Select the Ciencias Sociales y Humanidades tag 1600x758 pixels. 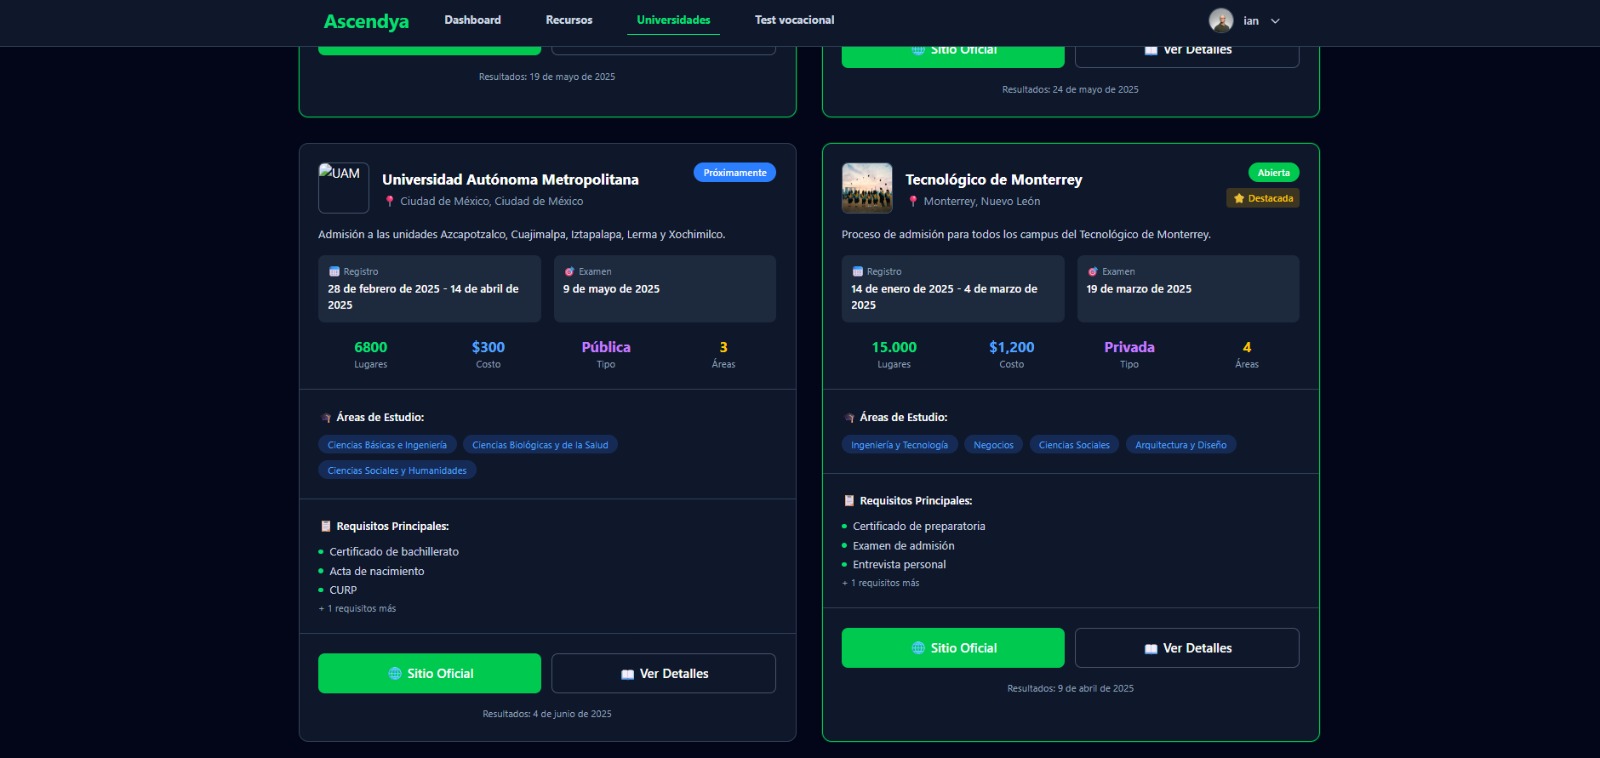coord(397,470)
